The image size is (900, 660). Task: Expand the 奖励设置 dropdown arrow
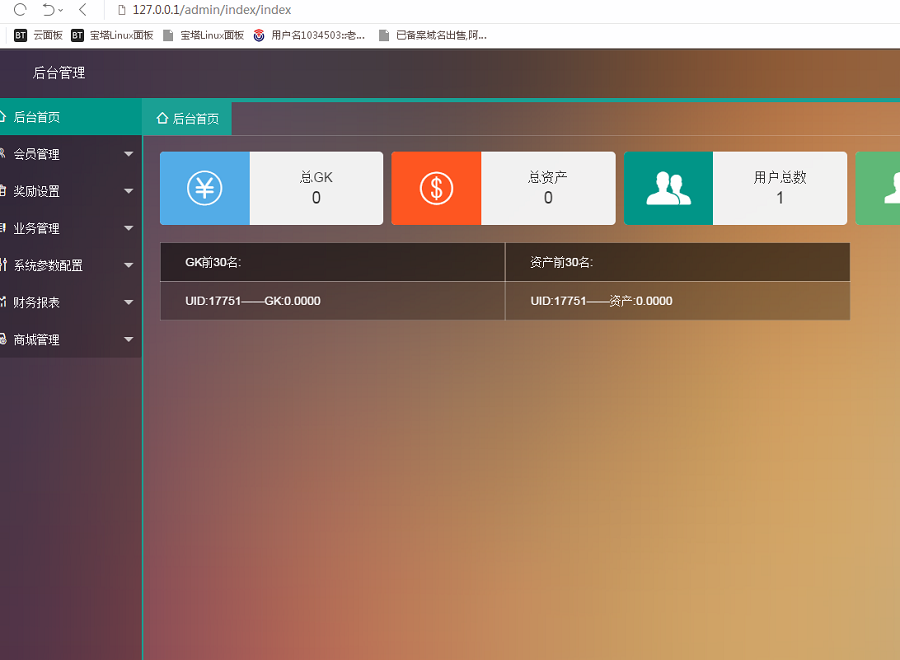pos(128,191)
